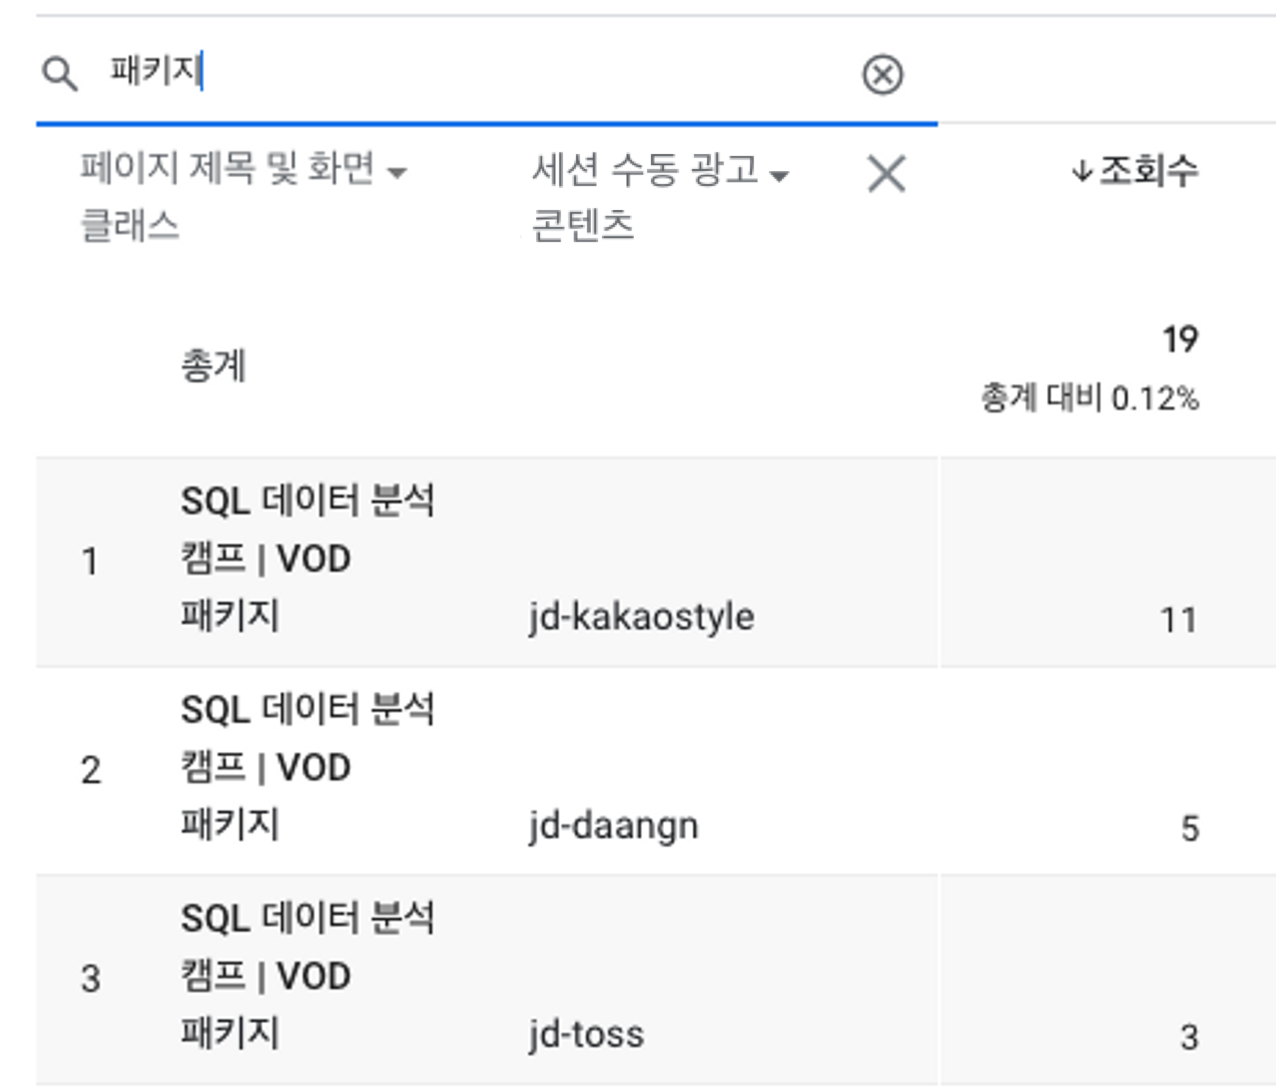Click the 총계 totals row label

(213, 365)
